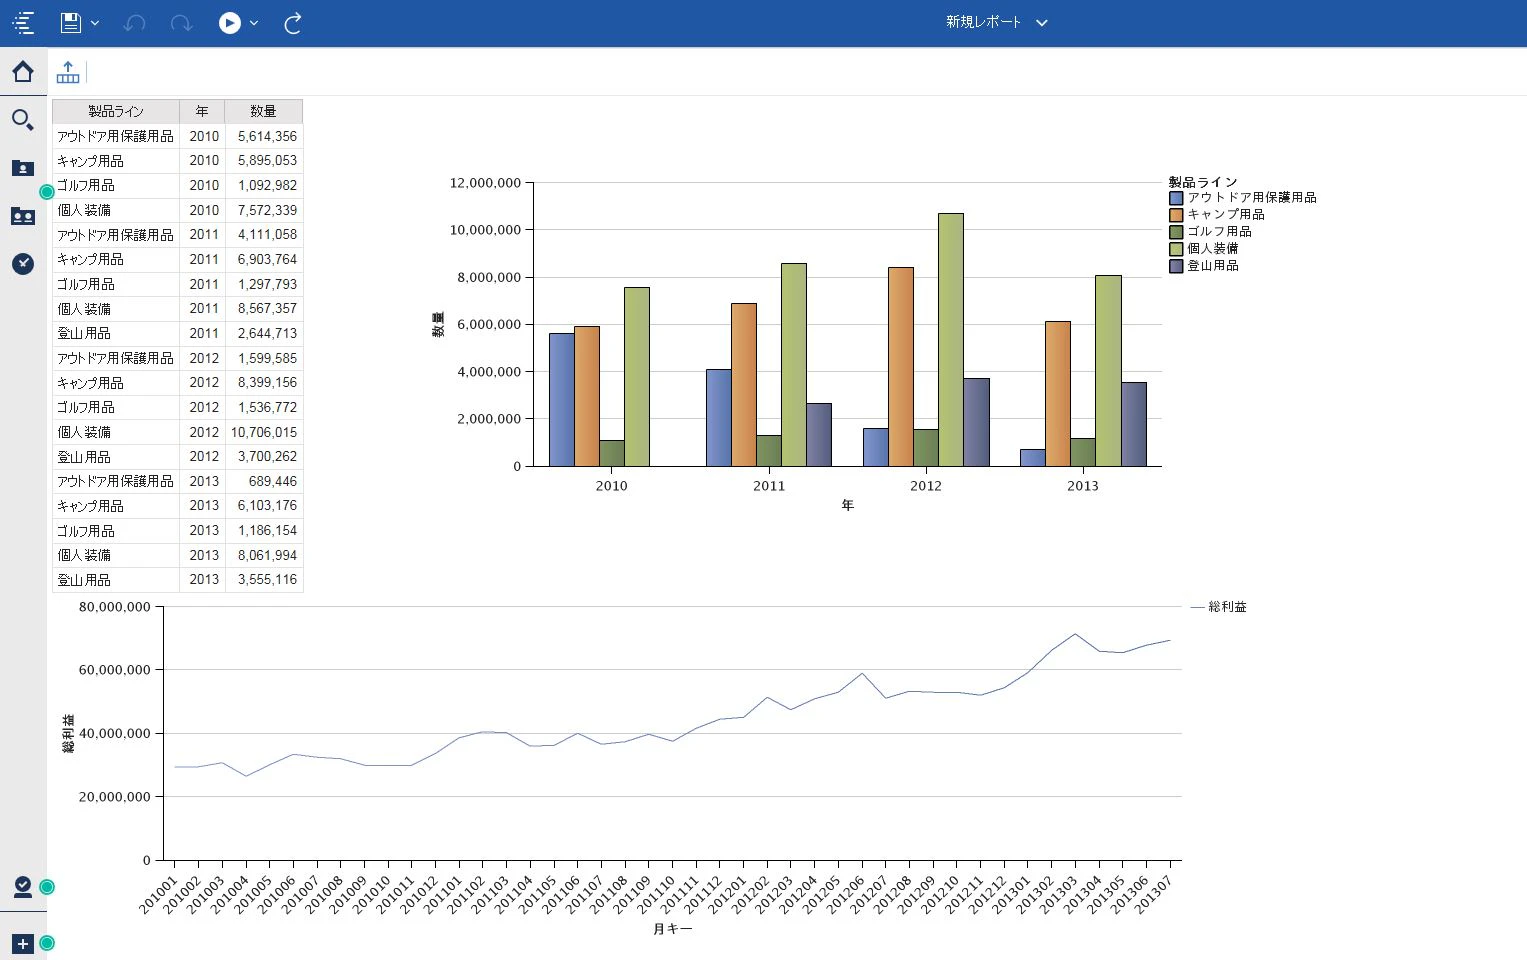1527x960 pixels.
Task: Expand the Run options dropdown arrow
Action: point(254,22)
